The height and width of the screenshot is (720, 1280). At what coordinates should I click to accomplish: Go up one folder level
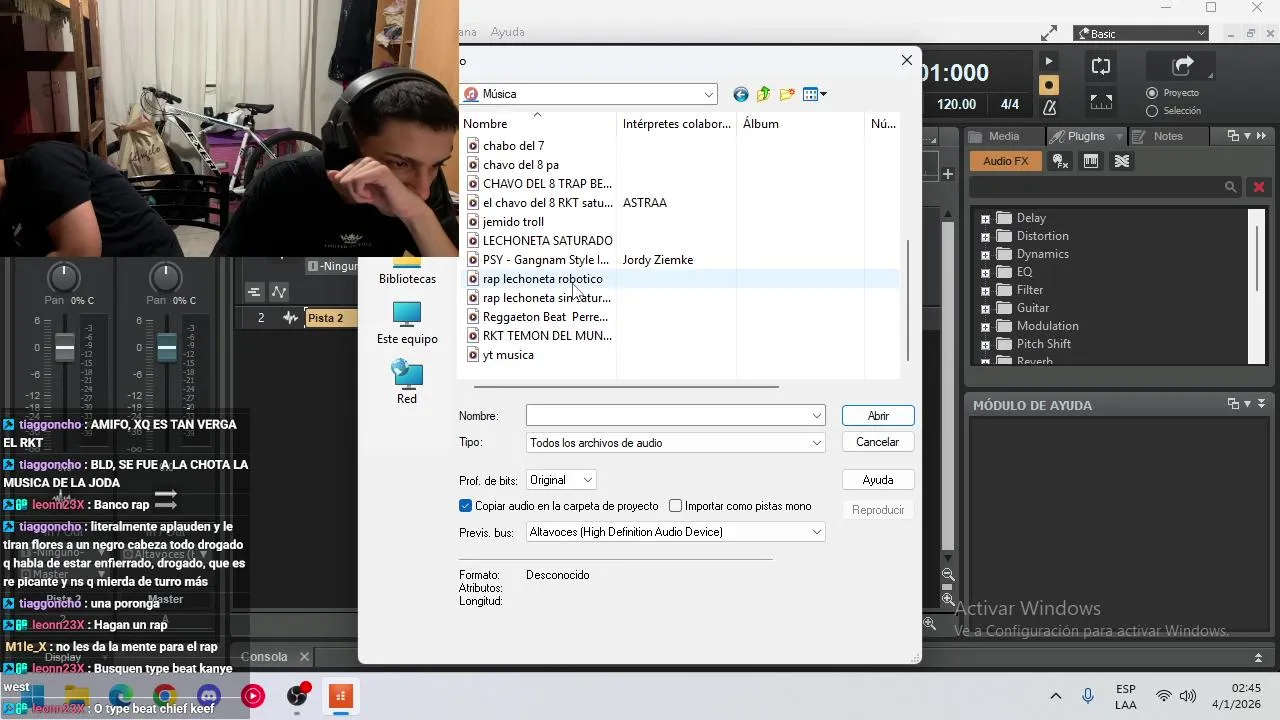click(x=764, y=94)
